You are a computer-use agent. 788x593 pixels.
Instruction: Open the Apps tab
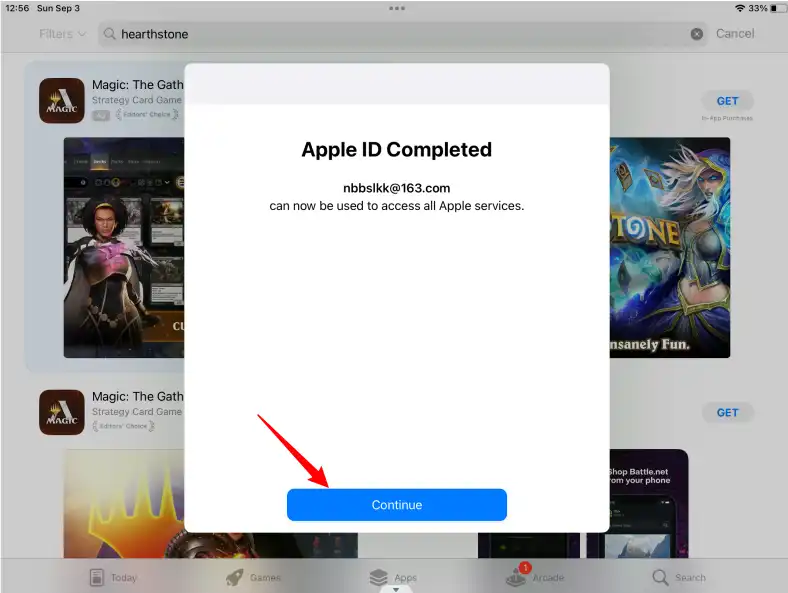[393, 577]
